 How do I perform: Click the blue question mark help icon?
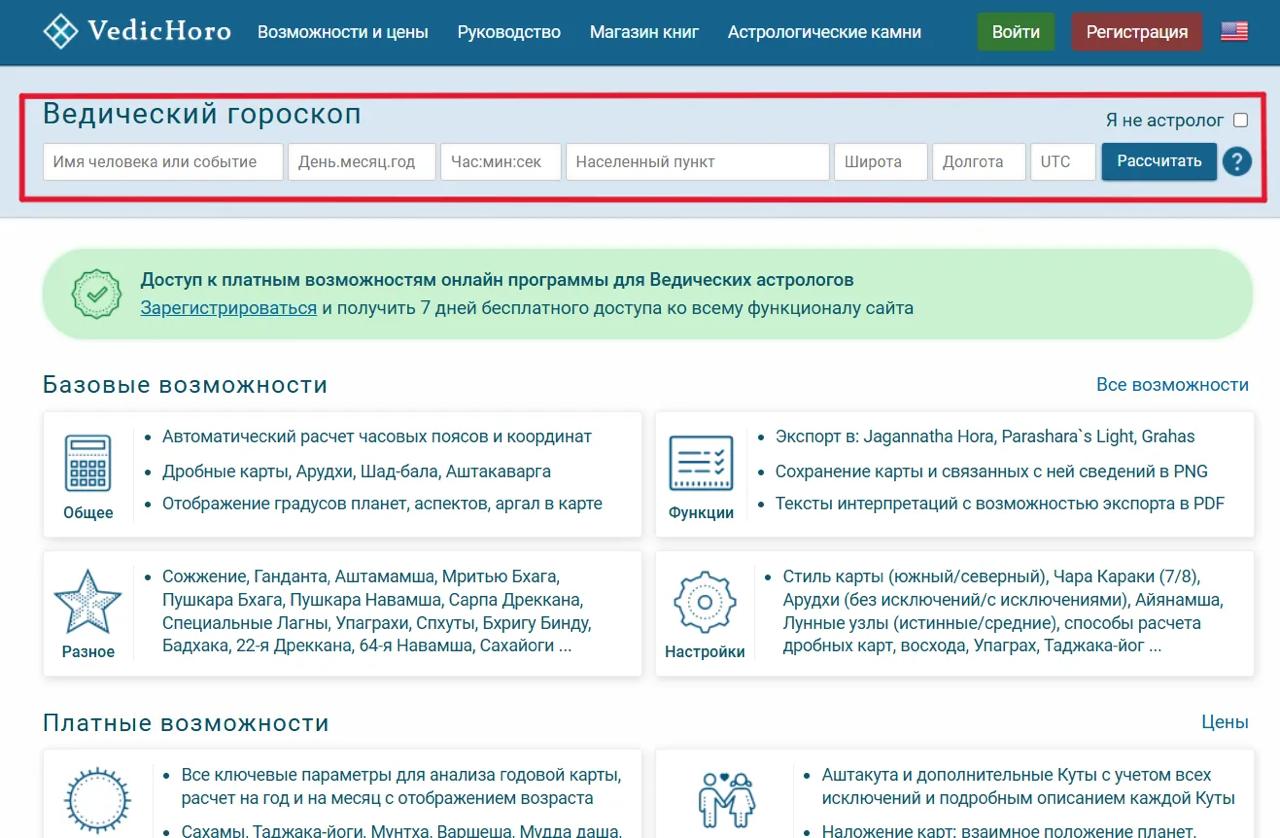click(x=1237, y=161)
